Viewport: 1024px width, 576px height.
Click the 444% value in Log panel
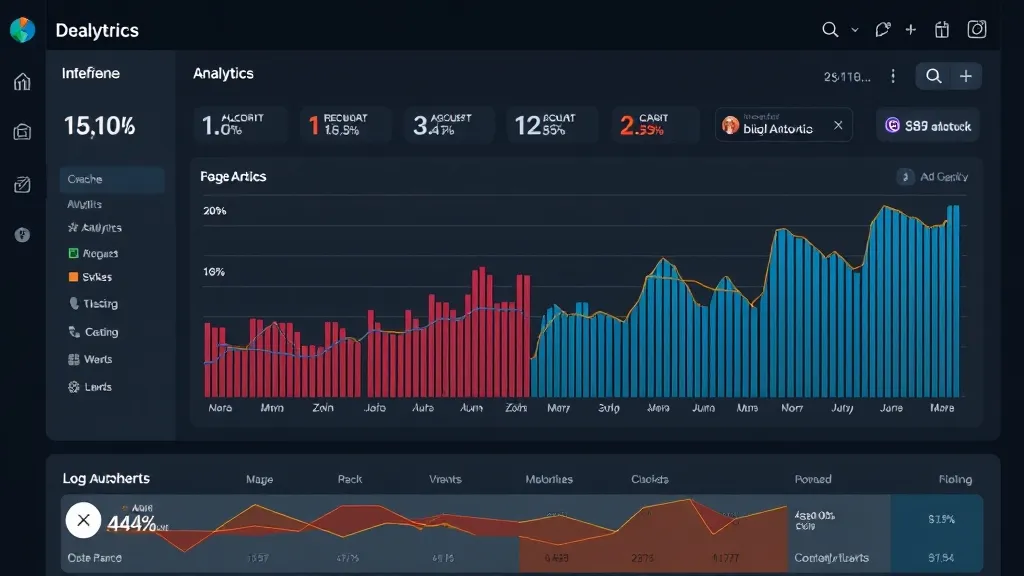[131, 524]
